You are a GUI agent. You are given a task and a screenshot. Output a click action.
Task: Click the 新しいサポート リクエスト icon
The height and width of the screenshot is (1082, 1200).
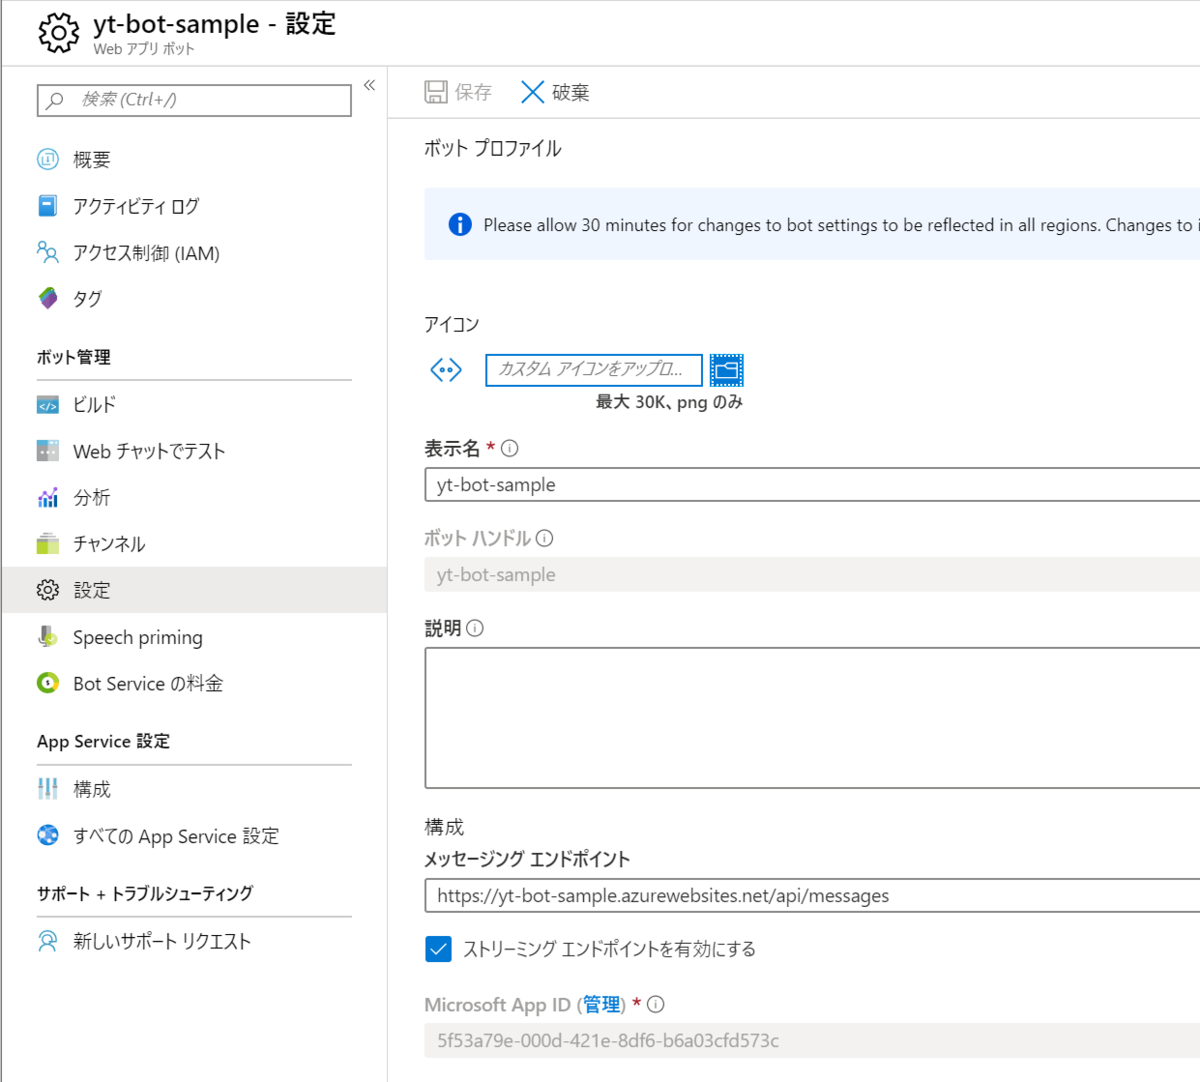pyautogui.click(x=48, y=941)
